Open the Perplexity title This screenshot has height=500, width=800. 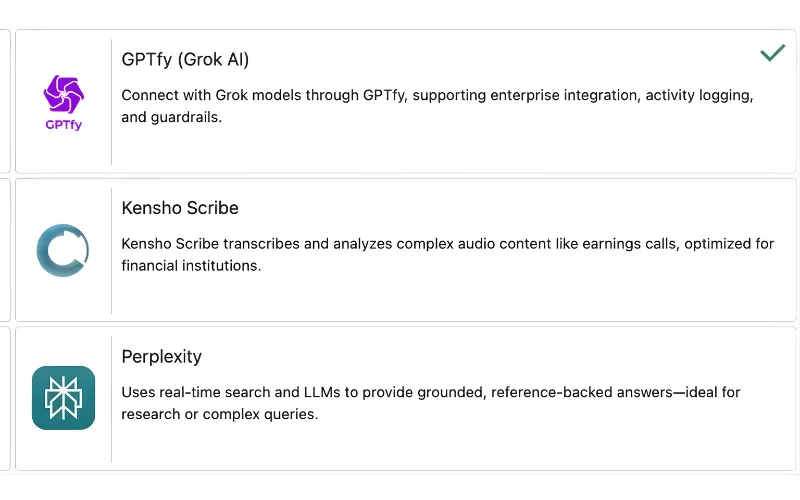pyautogui.click(x=161, y=356)
